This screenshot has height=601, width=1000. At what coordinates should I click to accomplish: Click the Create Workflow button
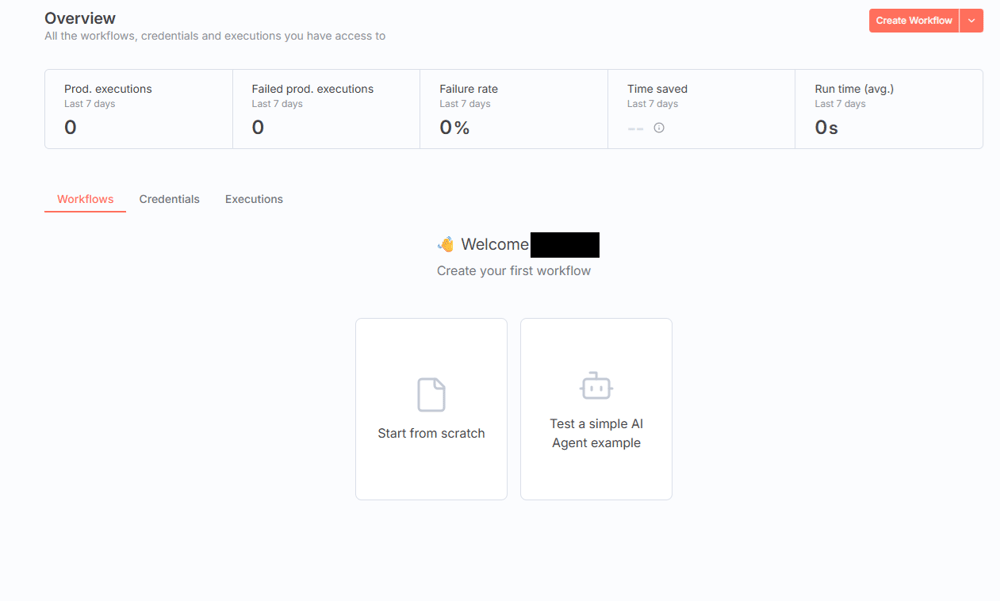[913, 21]
